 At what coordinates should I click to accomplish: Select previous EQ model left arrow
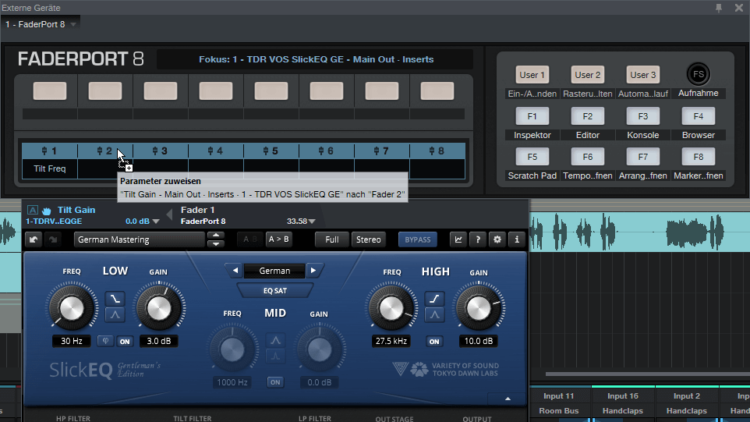pyautogui.click(x=235, y=271)
